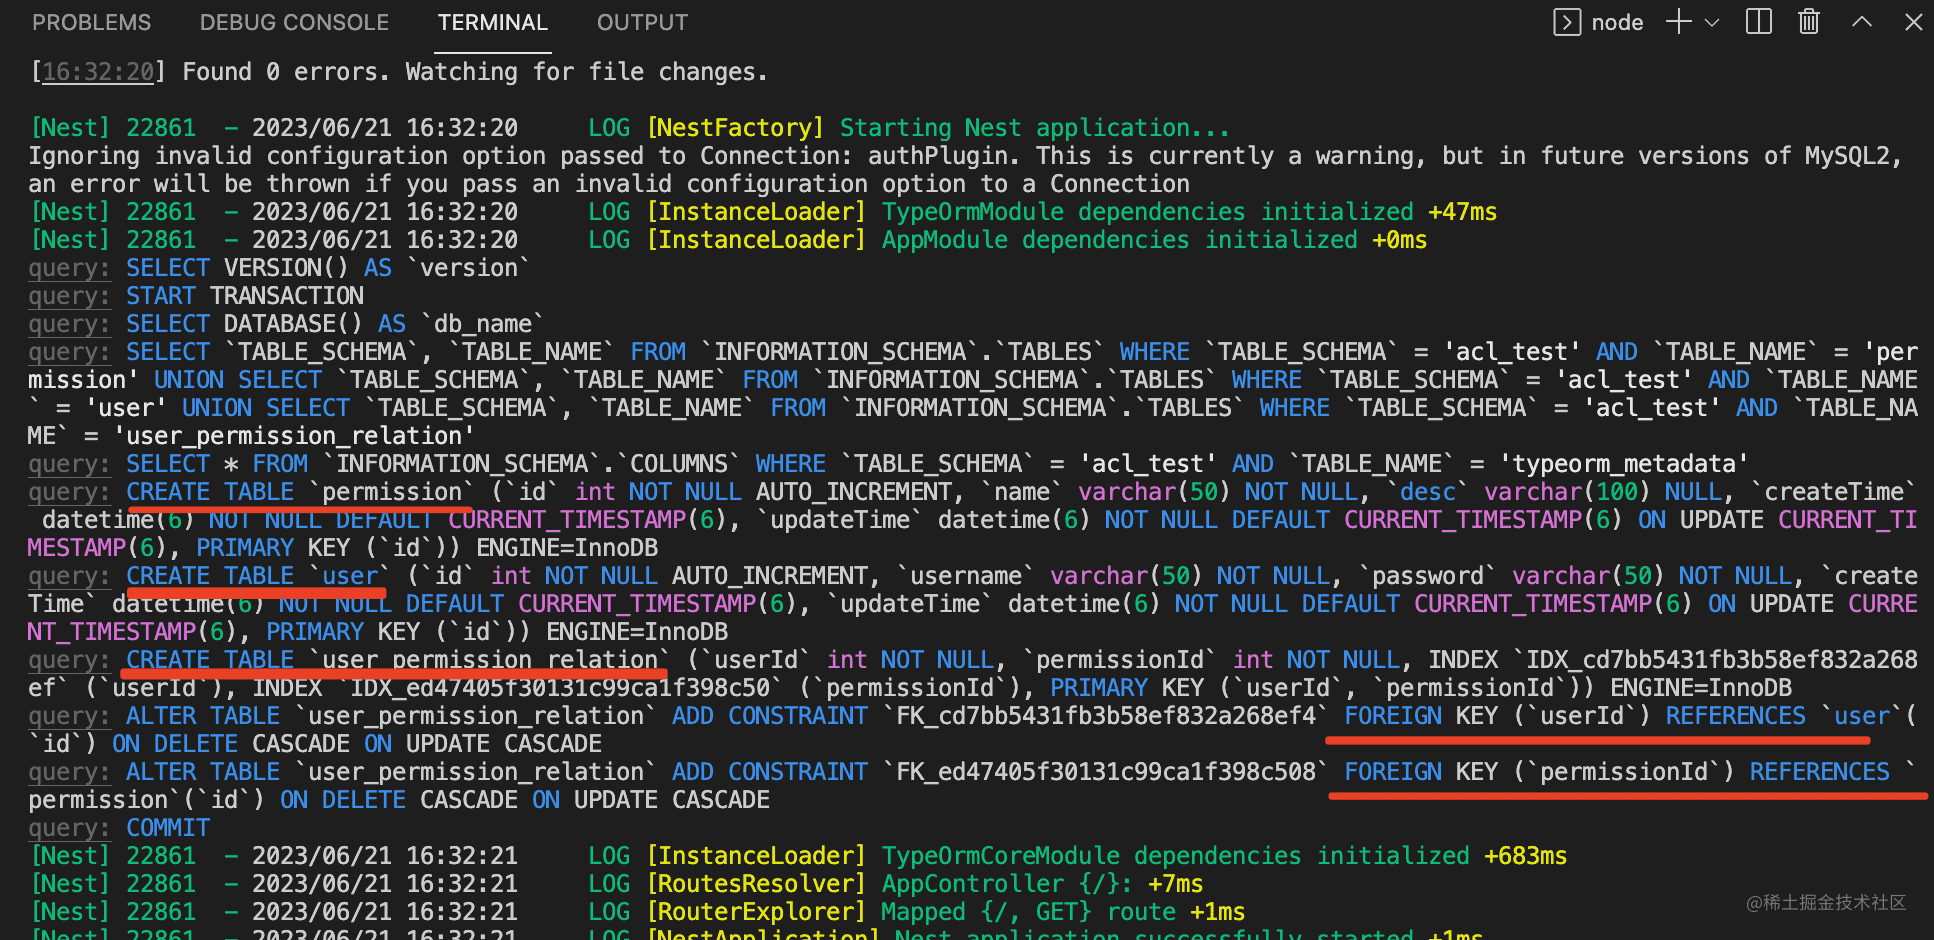Click the "node" terminal name label
Viewport: 1934px width, 940px height.
[1617, 22]
